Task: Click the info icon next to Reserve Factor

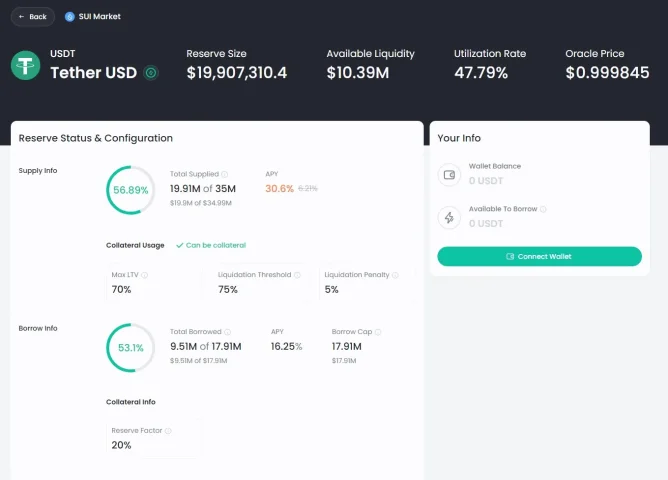Action: click(168, 431)
